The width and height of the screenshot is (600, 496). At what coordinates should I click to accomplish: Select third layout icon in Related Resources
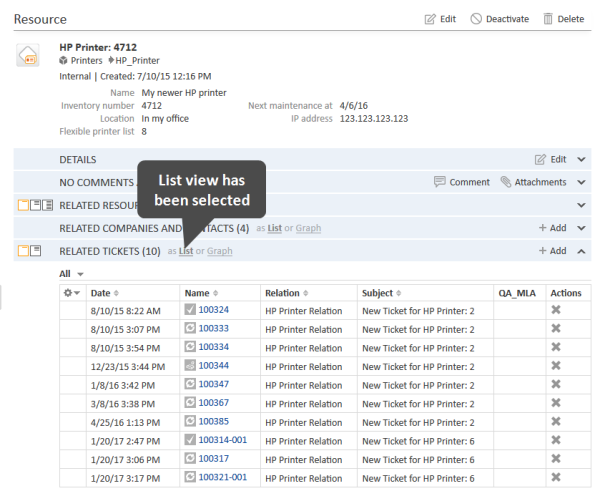coord(48,205)
